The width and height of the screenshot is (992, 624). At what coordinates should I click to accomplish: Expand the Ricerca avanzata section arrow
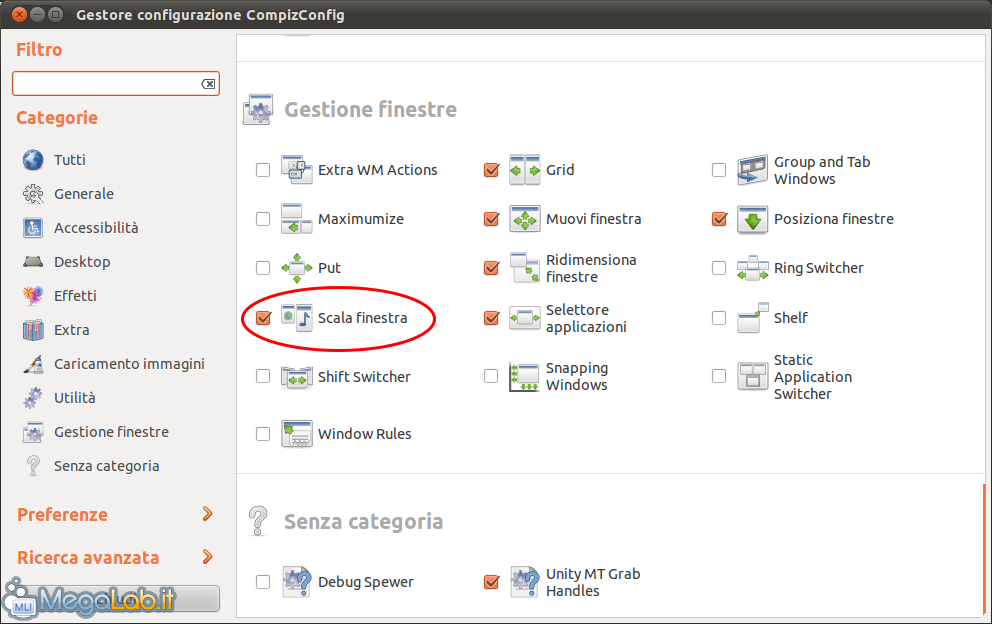207,557
